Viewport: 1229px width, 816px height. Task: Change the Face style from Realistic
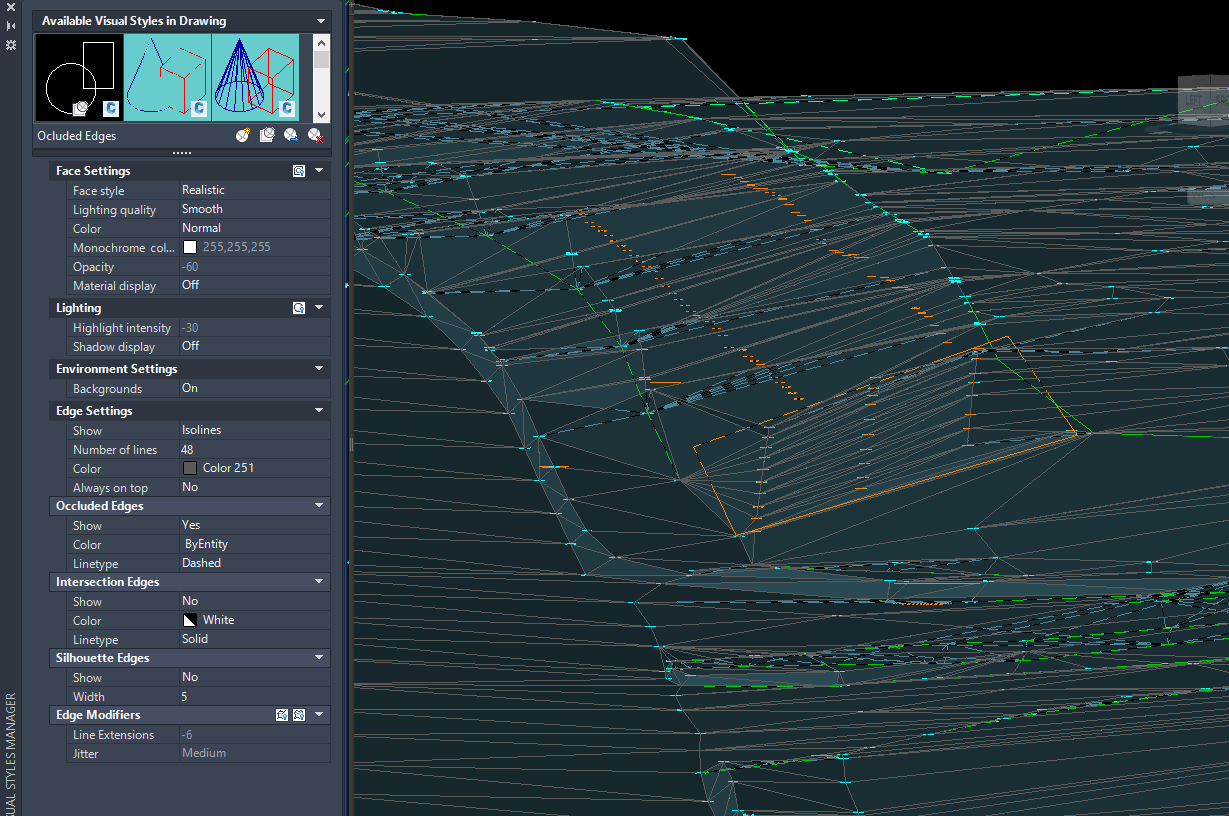(x=253, y=189)
